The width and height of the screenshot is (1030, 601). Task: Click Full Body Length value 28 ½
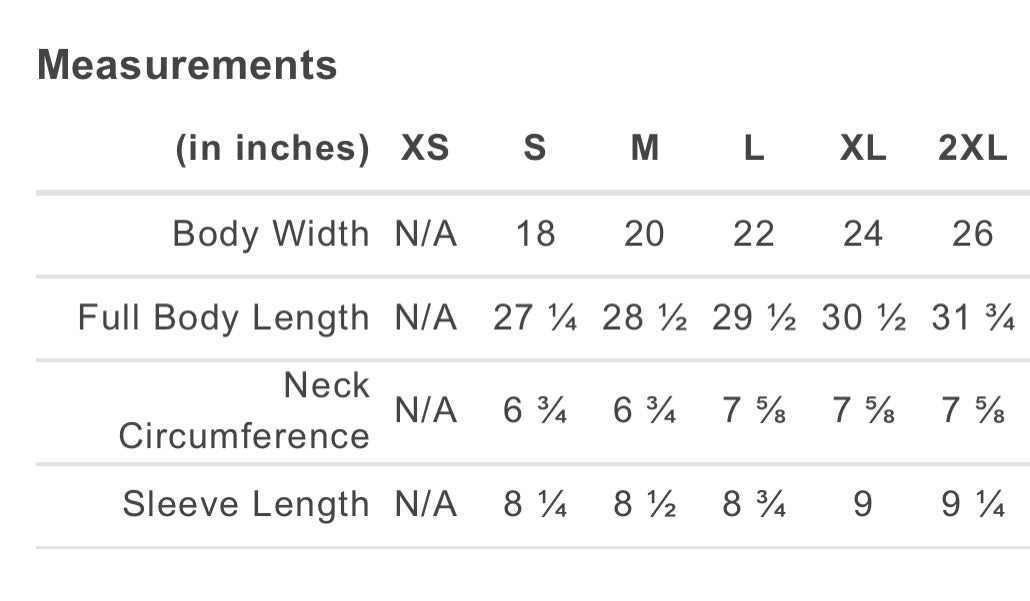point(645,318)
